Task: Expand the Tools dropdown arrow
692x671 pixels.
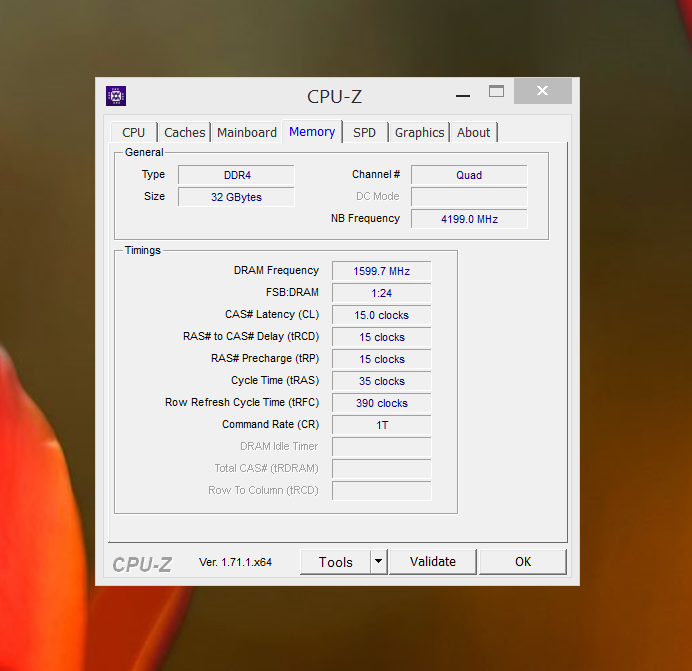Action: click(x=378, y=562)
